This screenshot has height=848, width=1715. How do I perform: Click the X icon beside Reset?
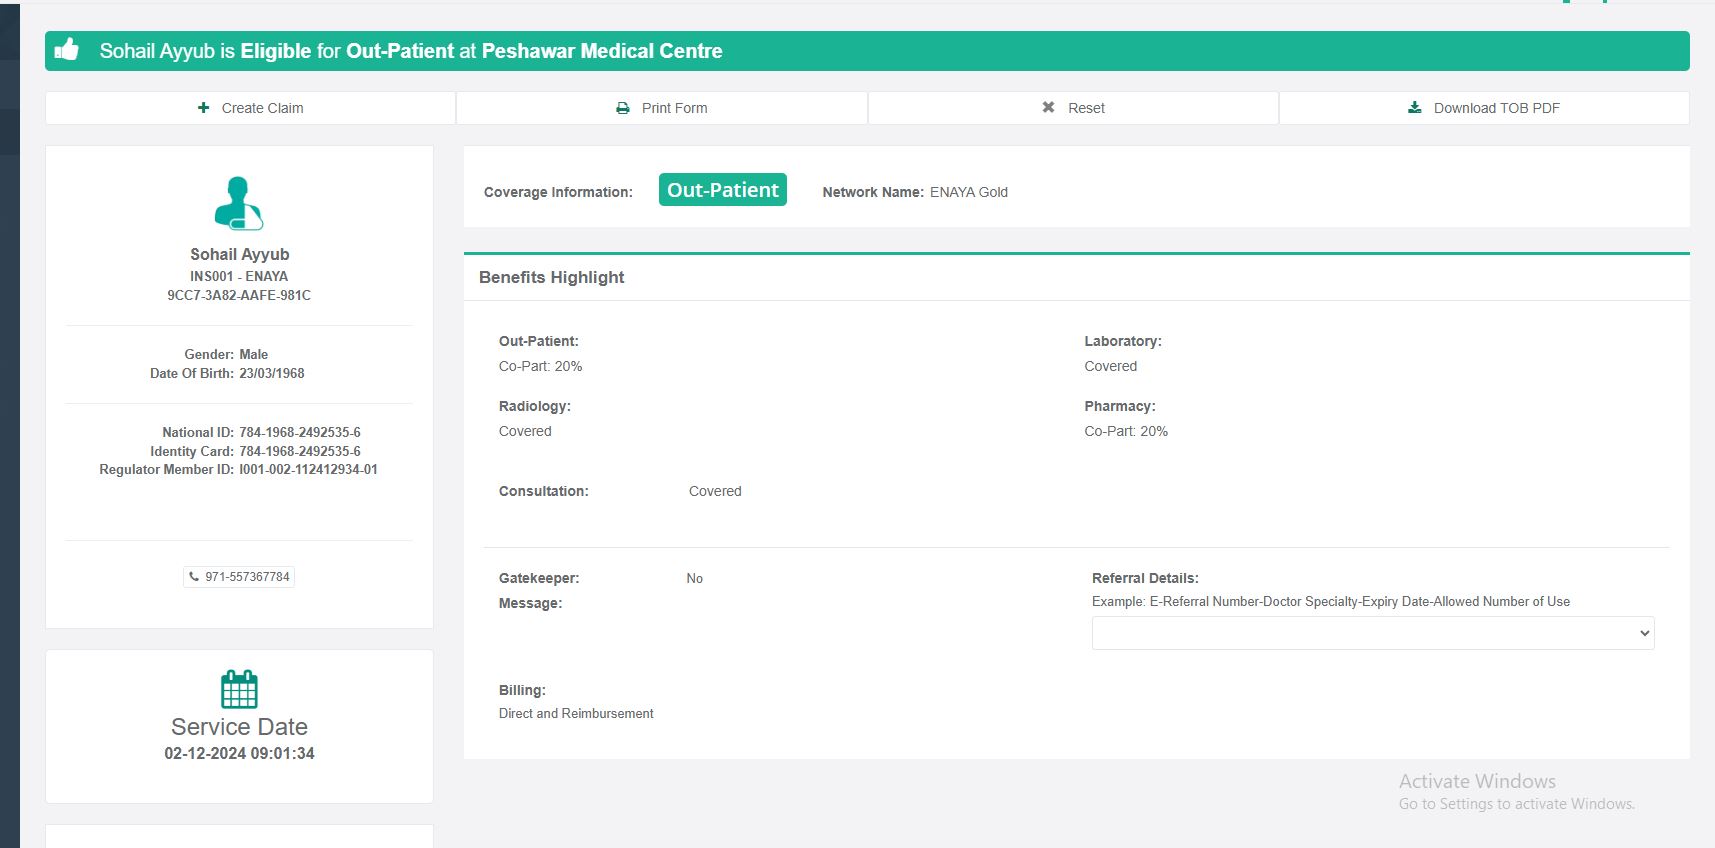(1048, 108)
